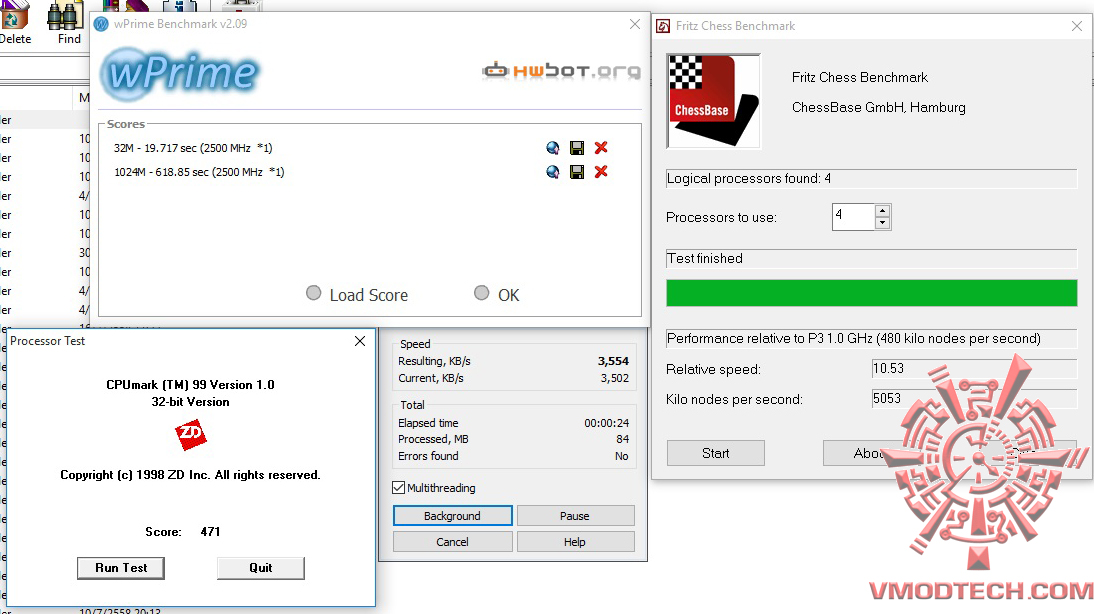The width and height of the screenshot is (1094, 614).
Task: Select the OK radio option in wPrime
Action: [481, 293]
